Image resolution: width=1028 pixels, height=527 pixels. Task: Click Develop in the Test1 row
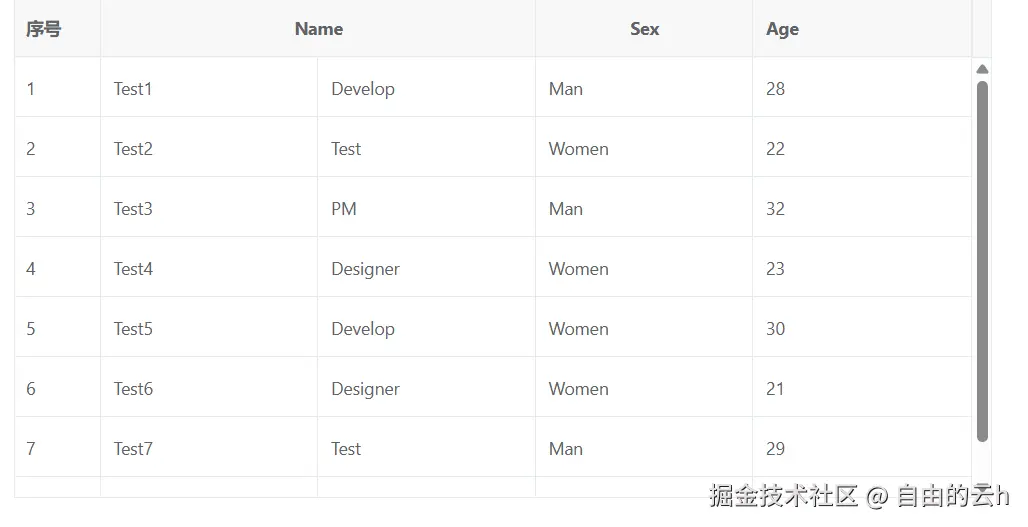click(363, 89)
